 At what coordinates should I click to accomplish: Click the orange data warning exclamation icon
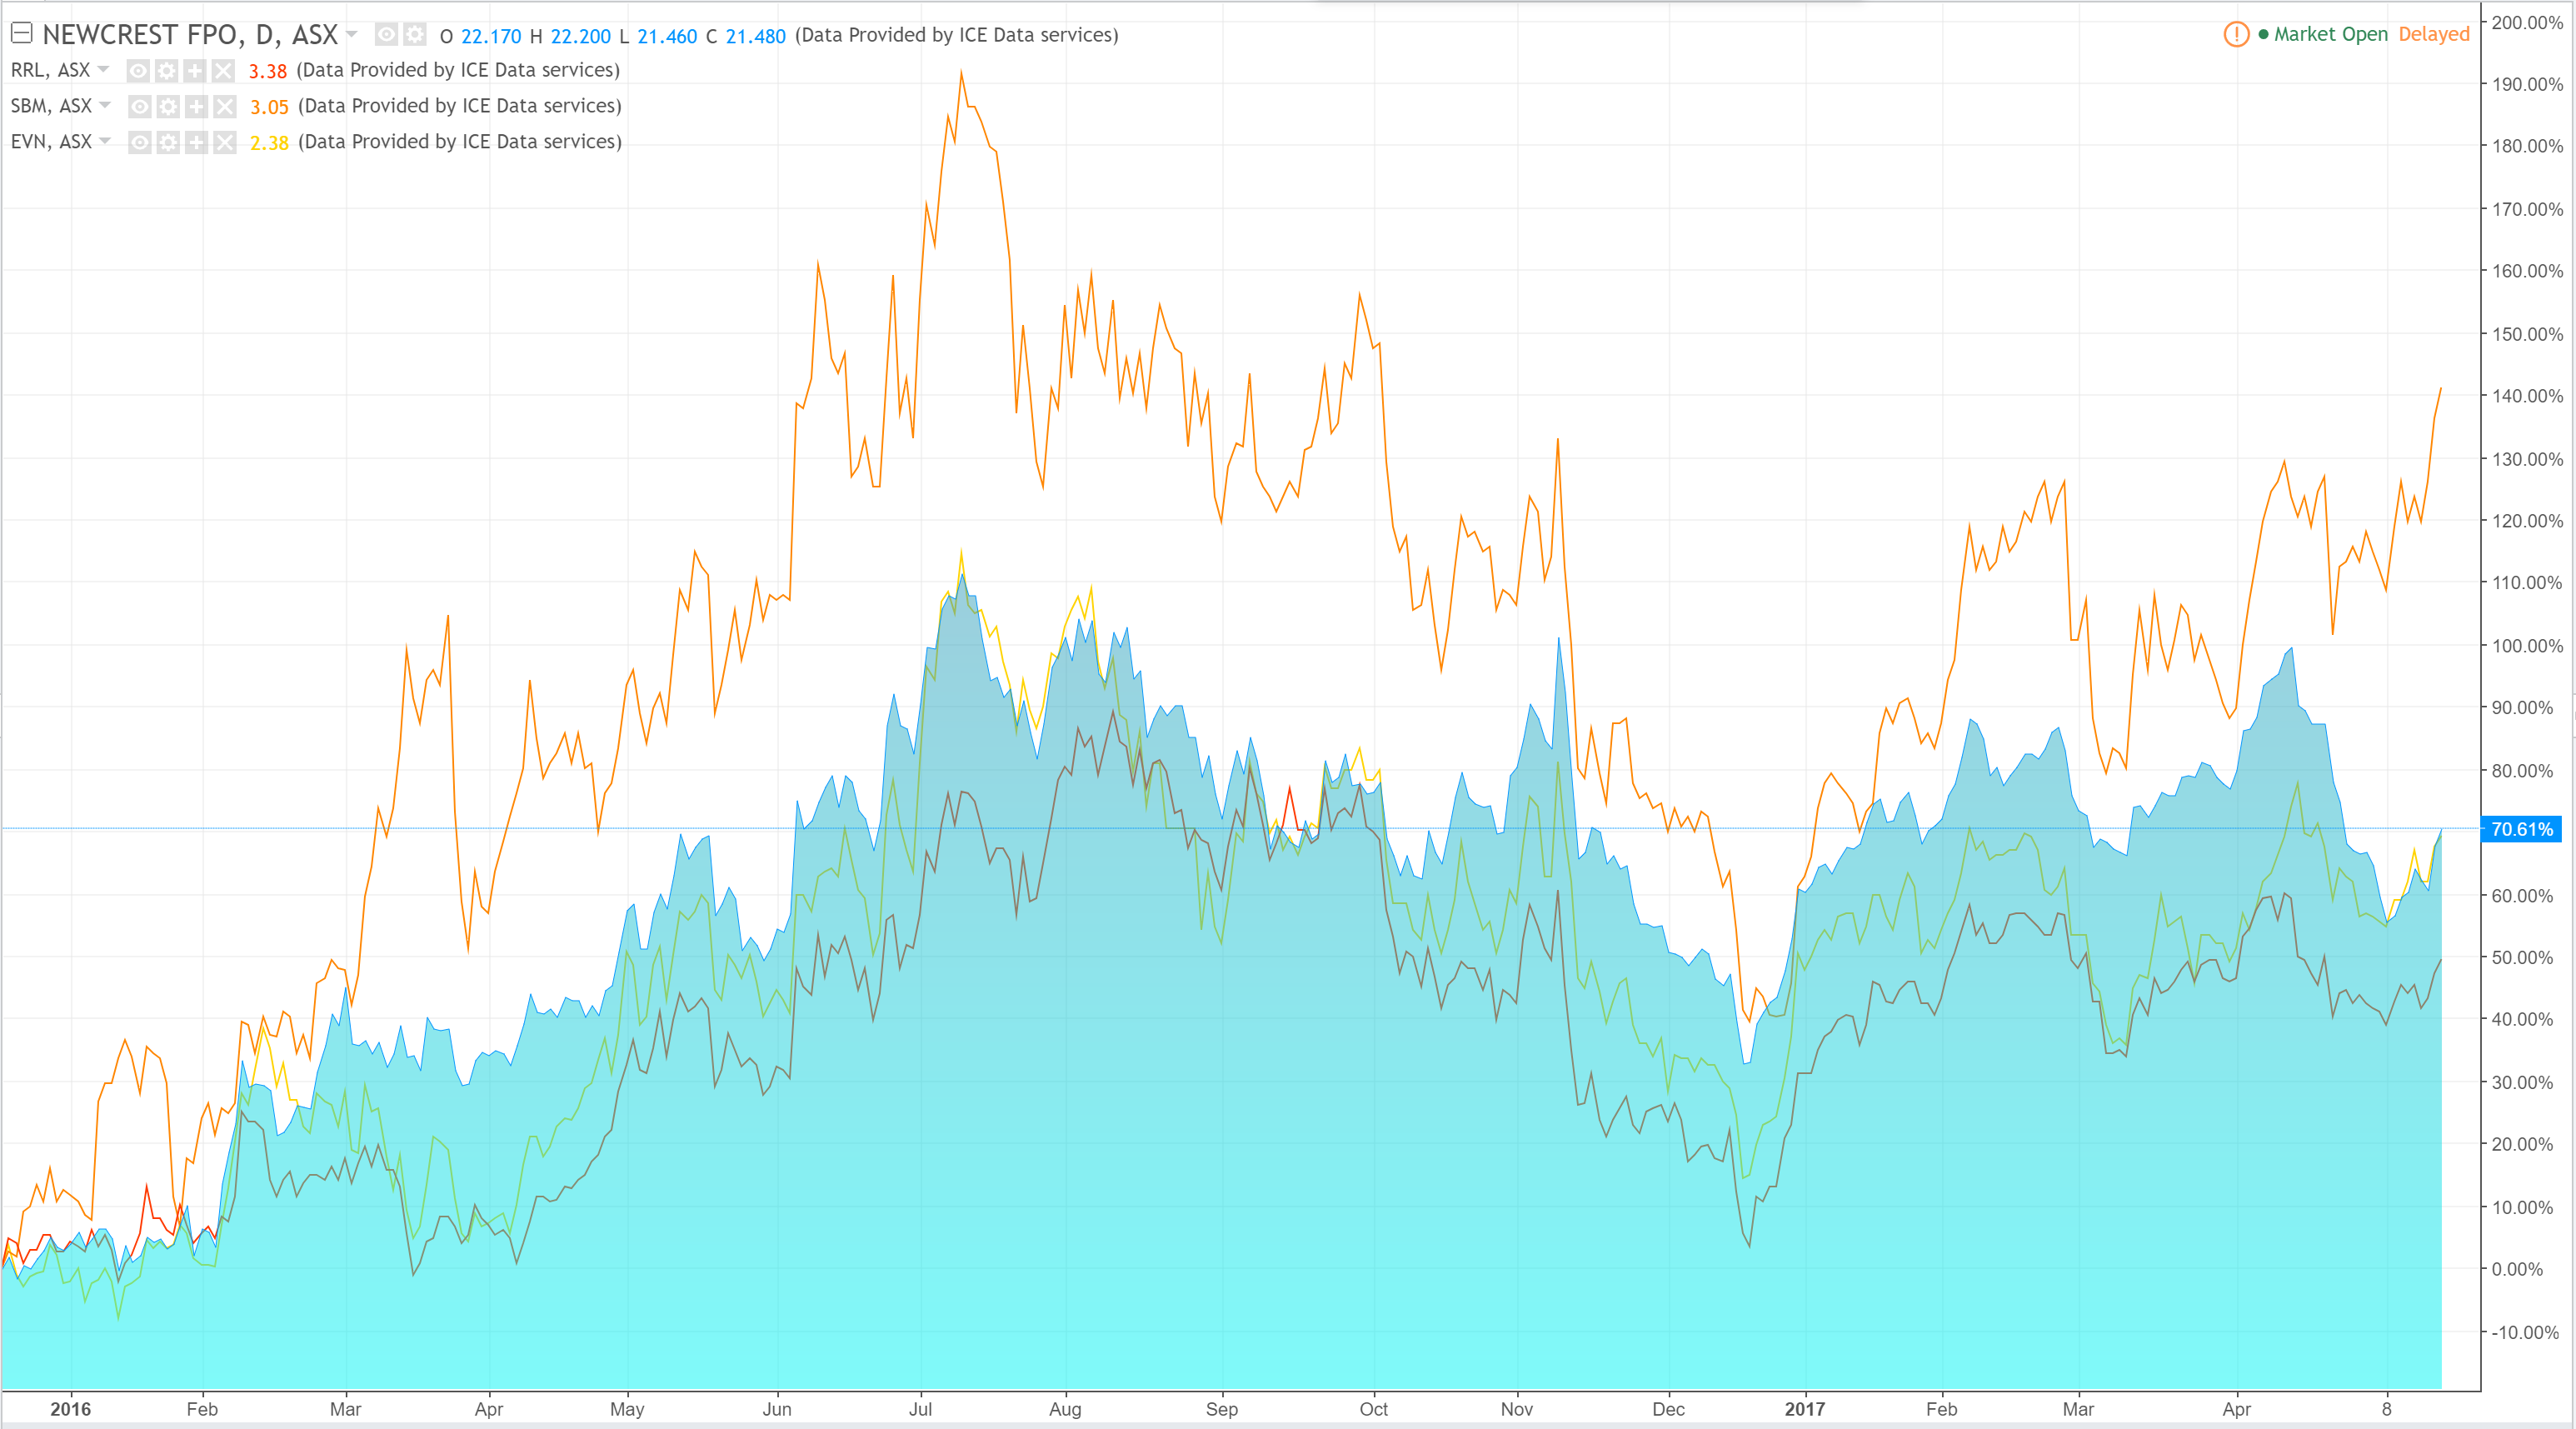(2236, 34)
